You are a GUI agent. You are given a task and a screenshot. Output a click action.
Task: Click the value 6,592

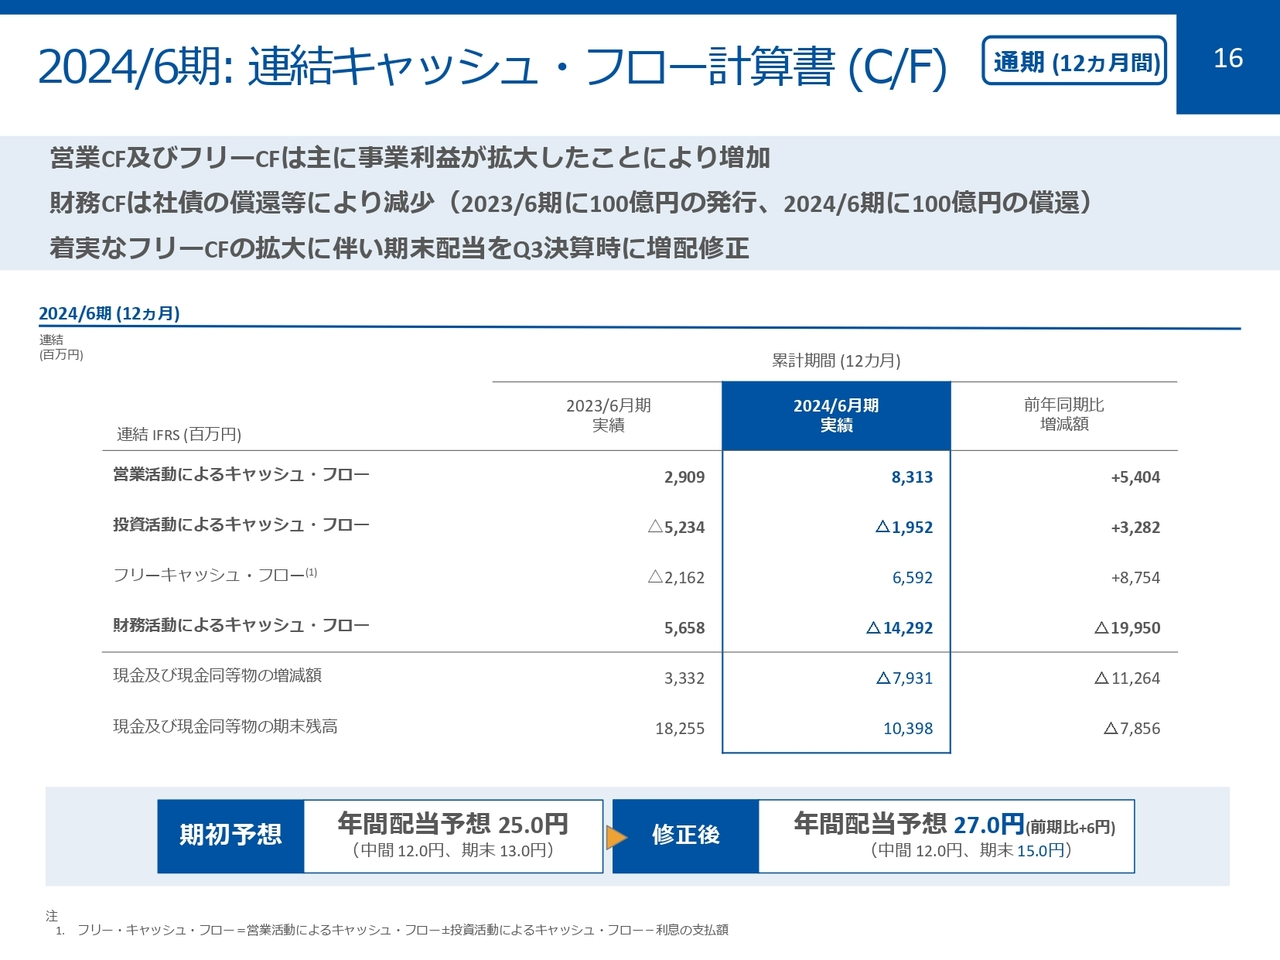coord(912,578)
